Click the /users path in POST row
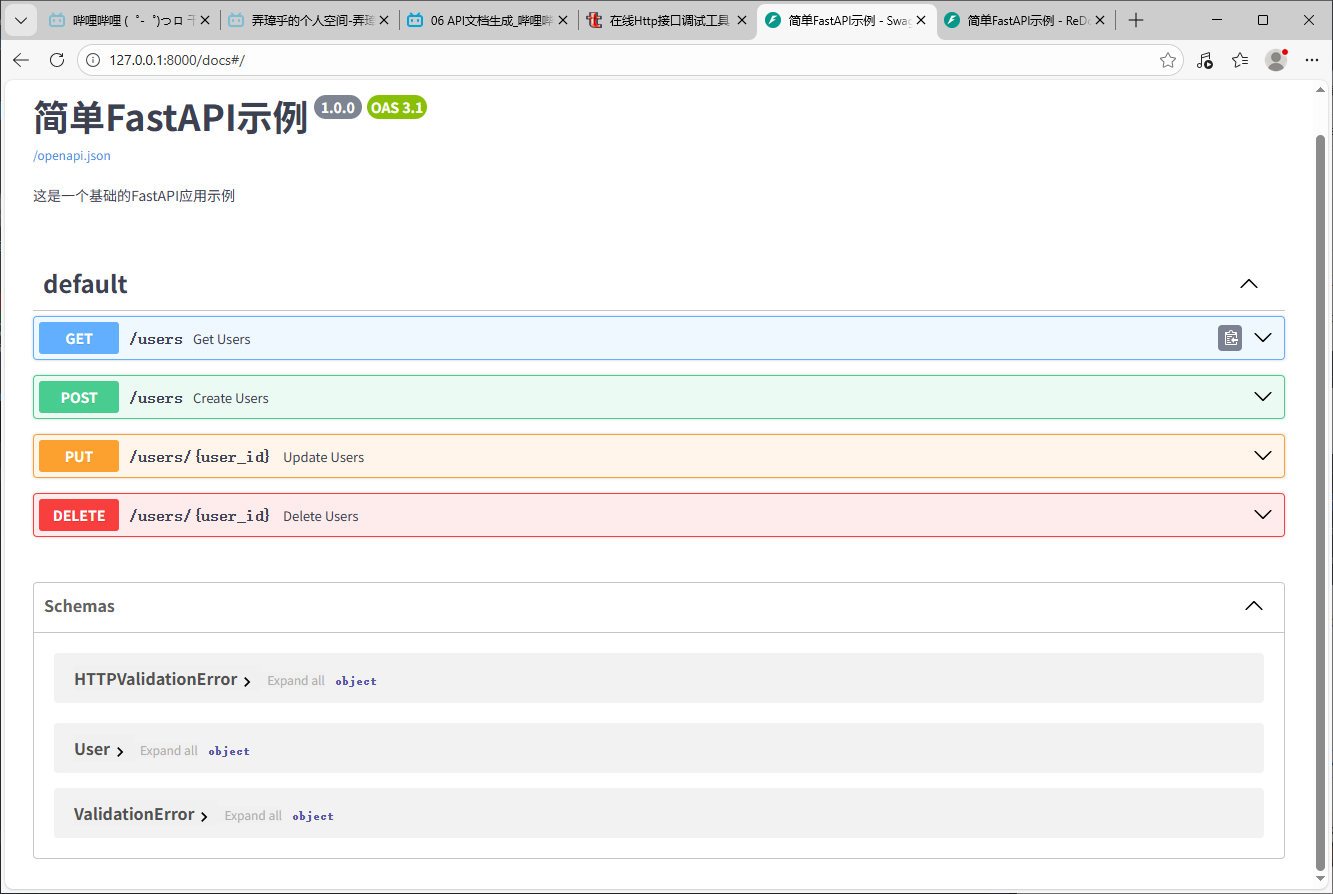The image size is (1333, 894). click(156, 398)
